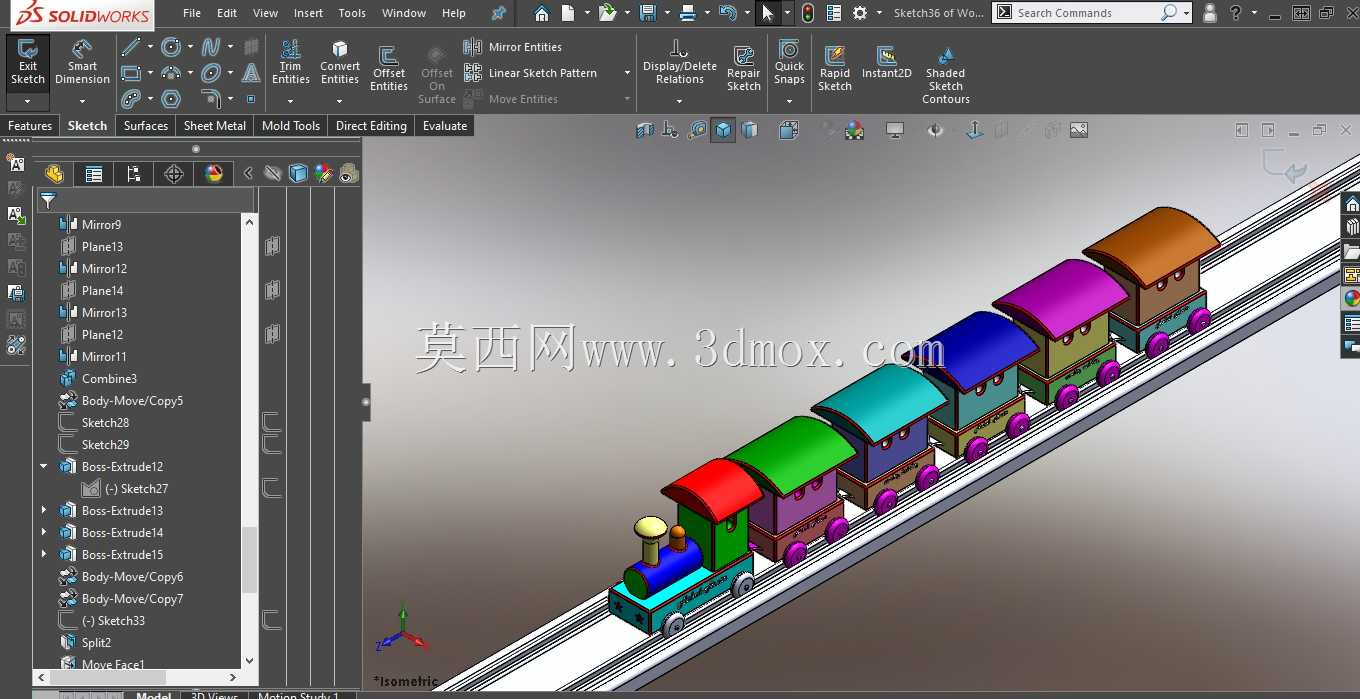Viewport: 1360px width, 699px height.
Task: Click the Home icon in title toolbar
Action: 541,13
